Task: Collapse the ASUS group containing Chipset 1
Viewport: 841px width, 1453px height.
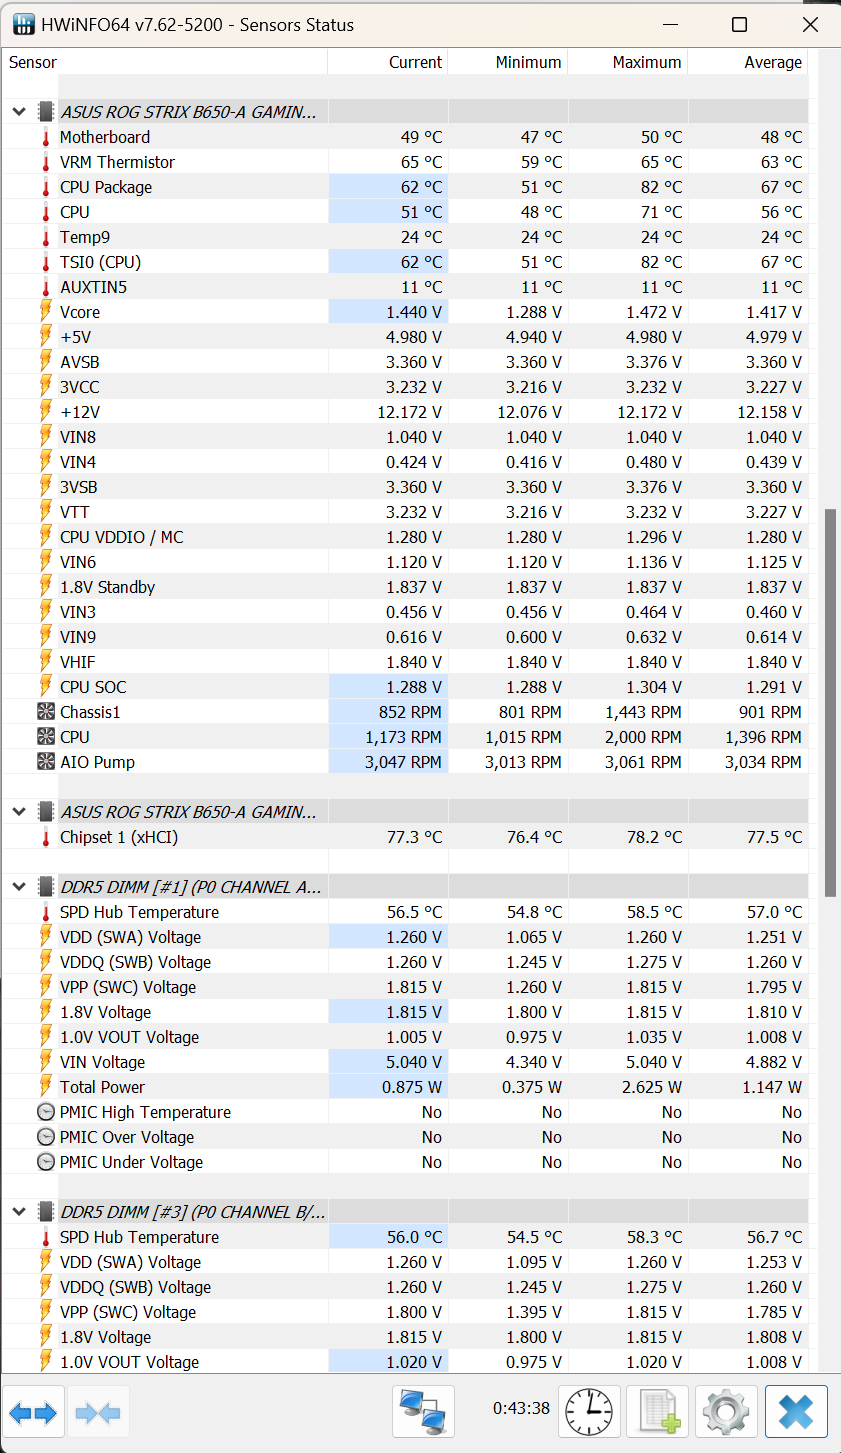Action: click(19, 812)
